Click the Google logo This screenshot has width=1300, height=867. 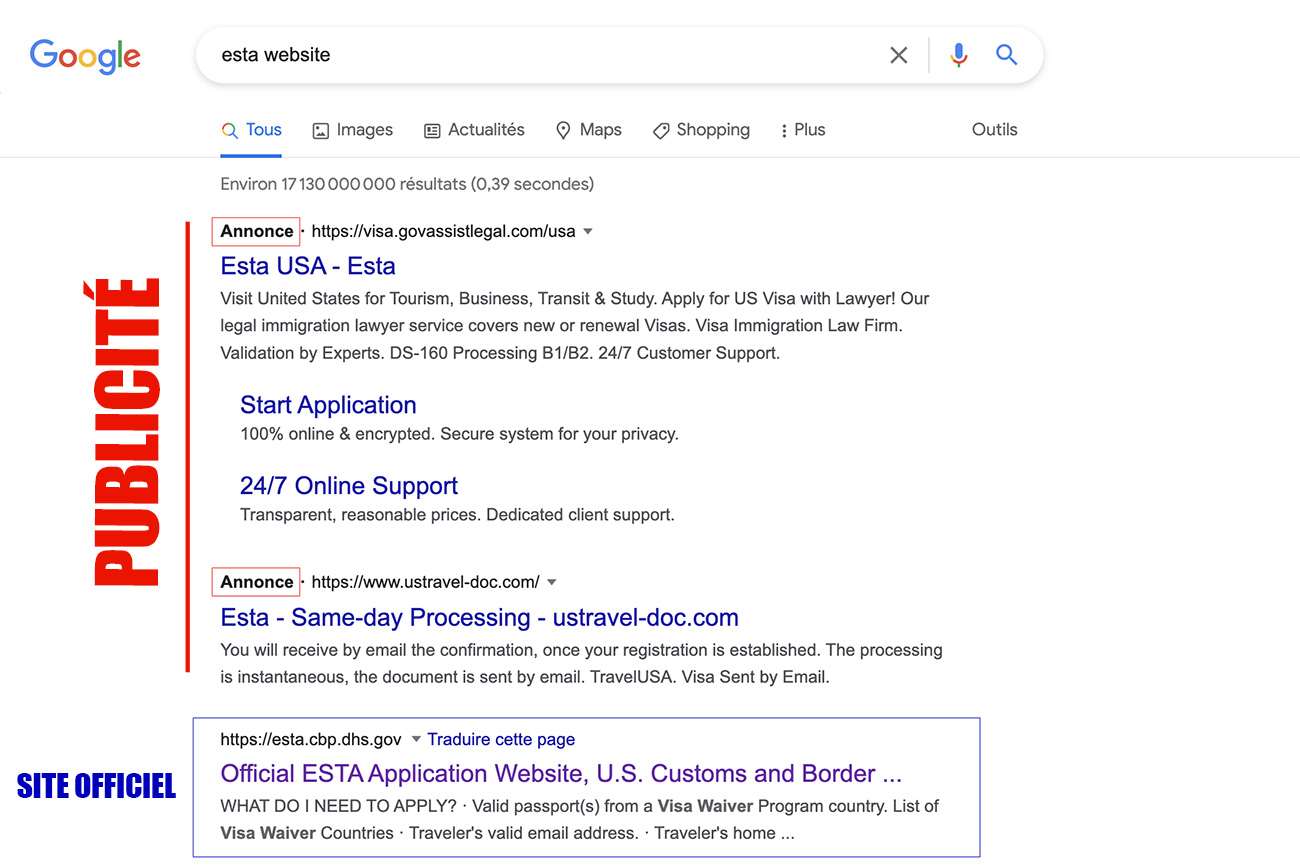click(x=85, y=56)
